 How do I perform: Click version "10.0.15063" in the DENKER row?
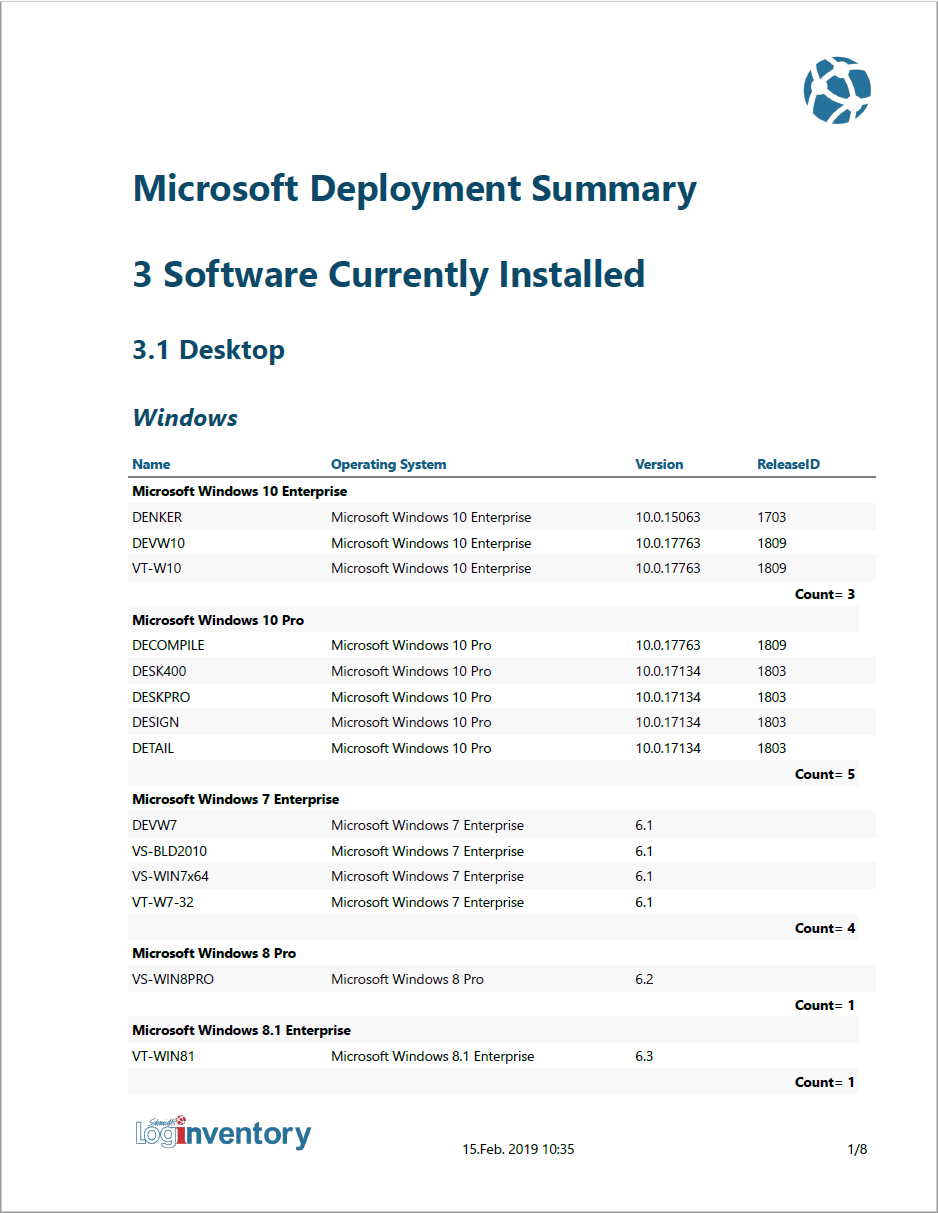[668, 517]
